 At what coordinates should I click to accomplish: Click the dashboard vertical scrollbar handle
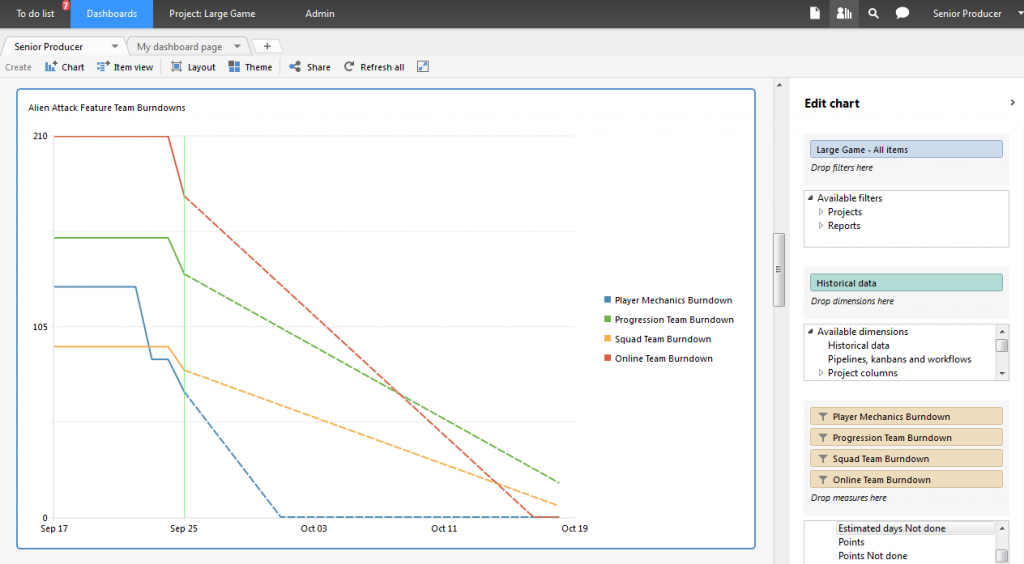pos(778,270)
